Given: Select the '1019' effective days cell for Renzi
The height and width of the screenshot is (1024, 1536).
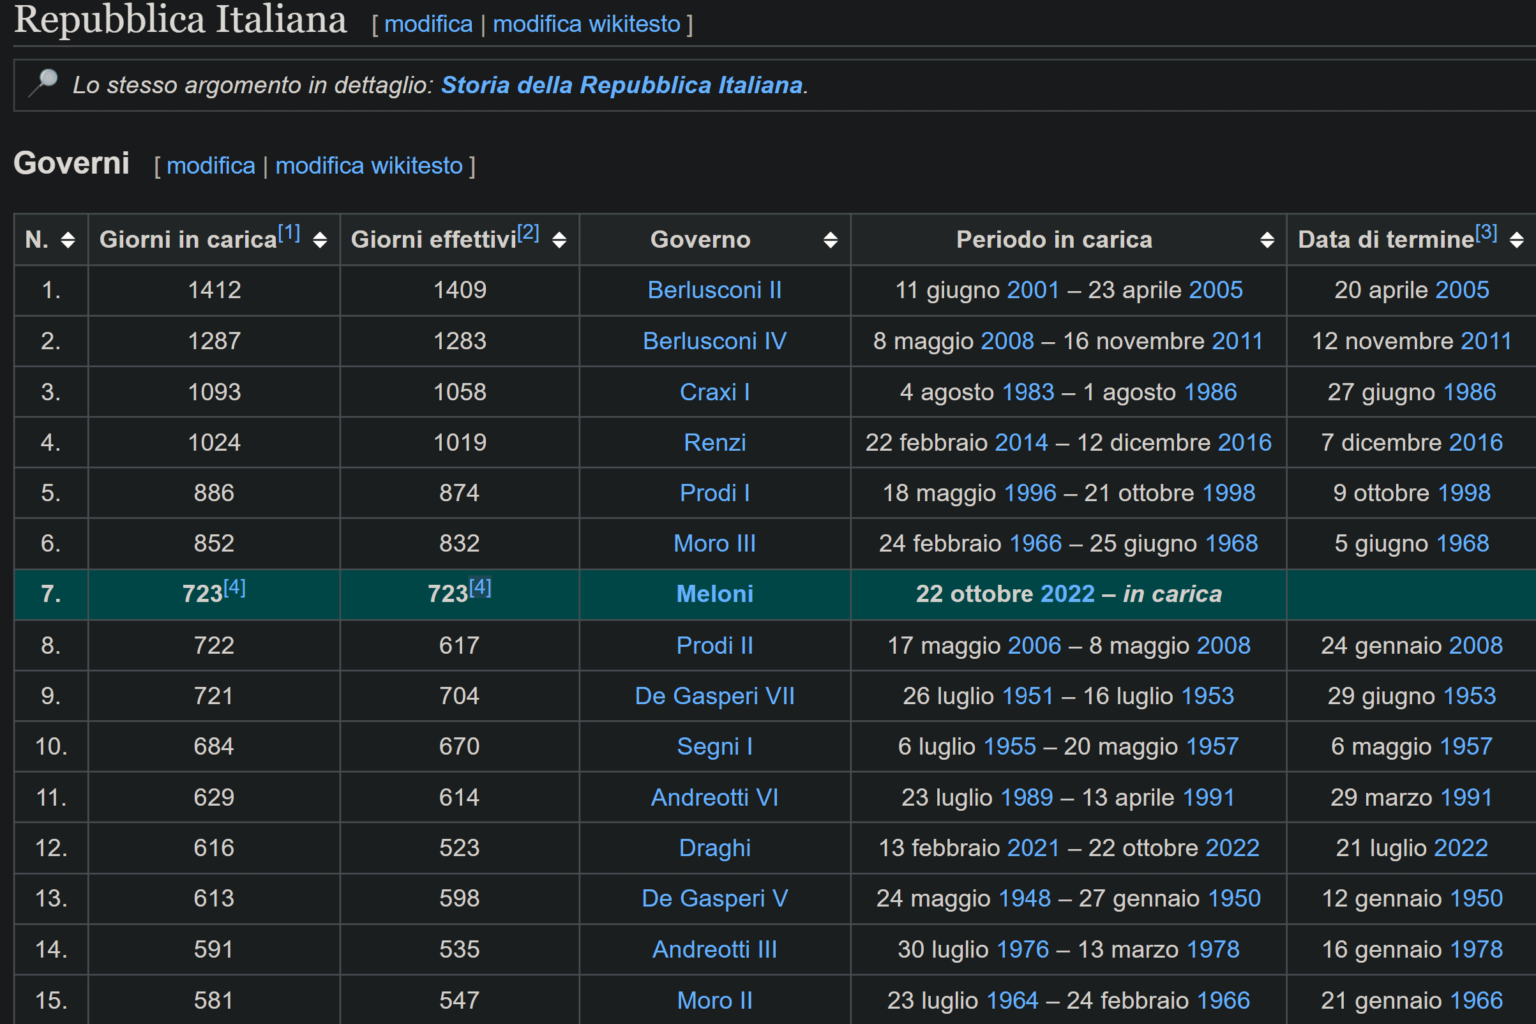Looking at the screenshot, I should [x=460, y=442].
